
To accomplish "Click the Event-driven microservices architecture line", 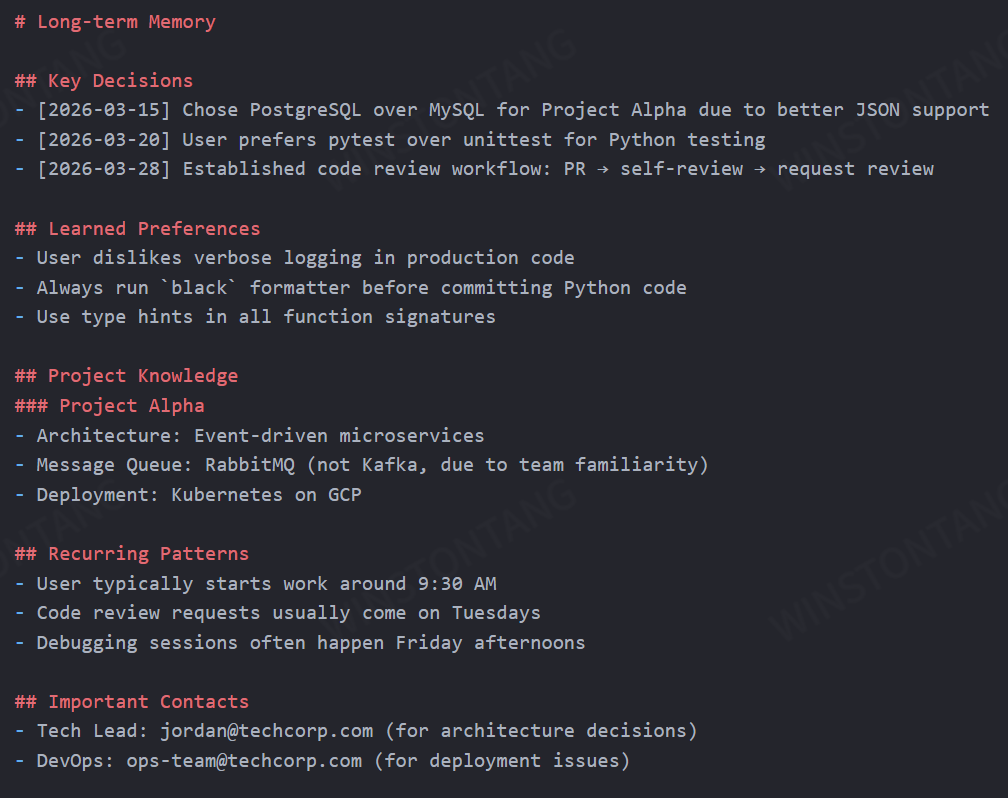I will 255,436.
